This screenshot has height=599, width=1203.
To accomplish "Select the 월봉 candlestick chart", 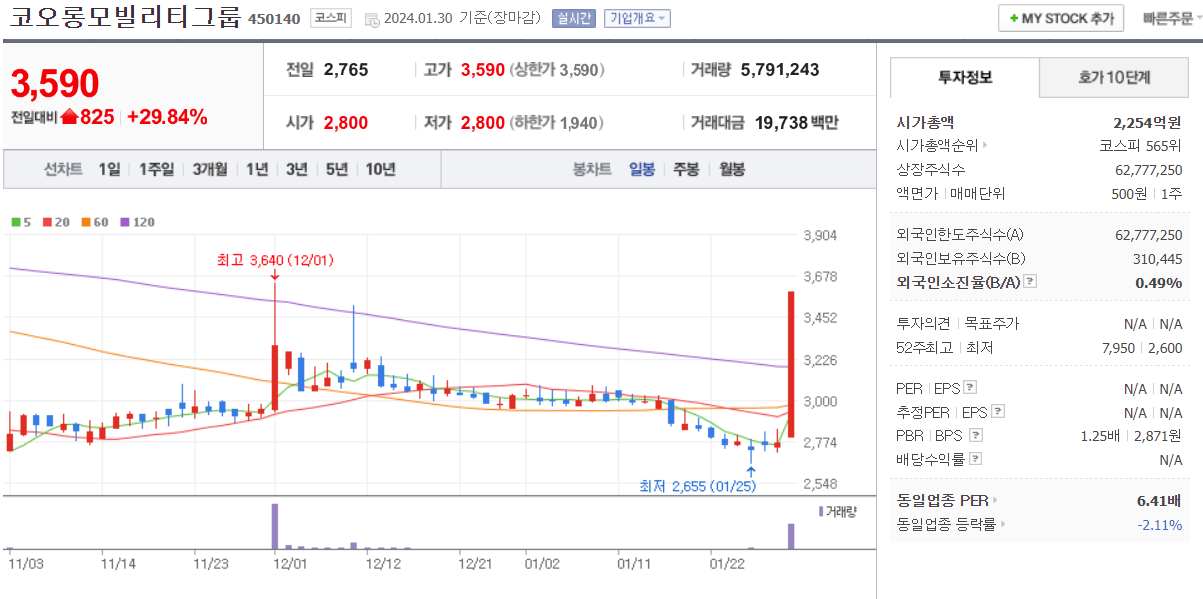I will [x=732, y=169].
